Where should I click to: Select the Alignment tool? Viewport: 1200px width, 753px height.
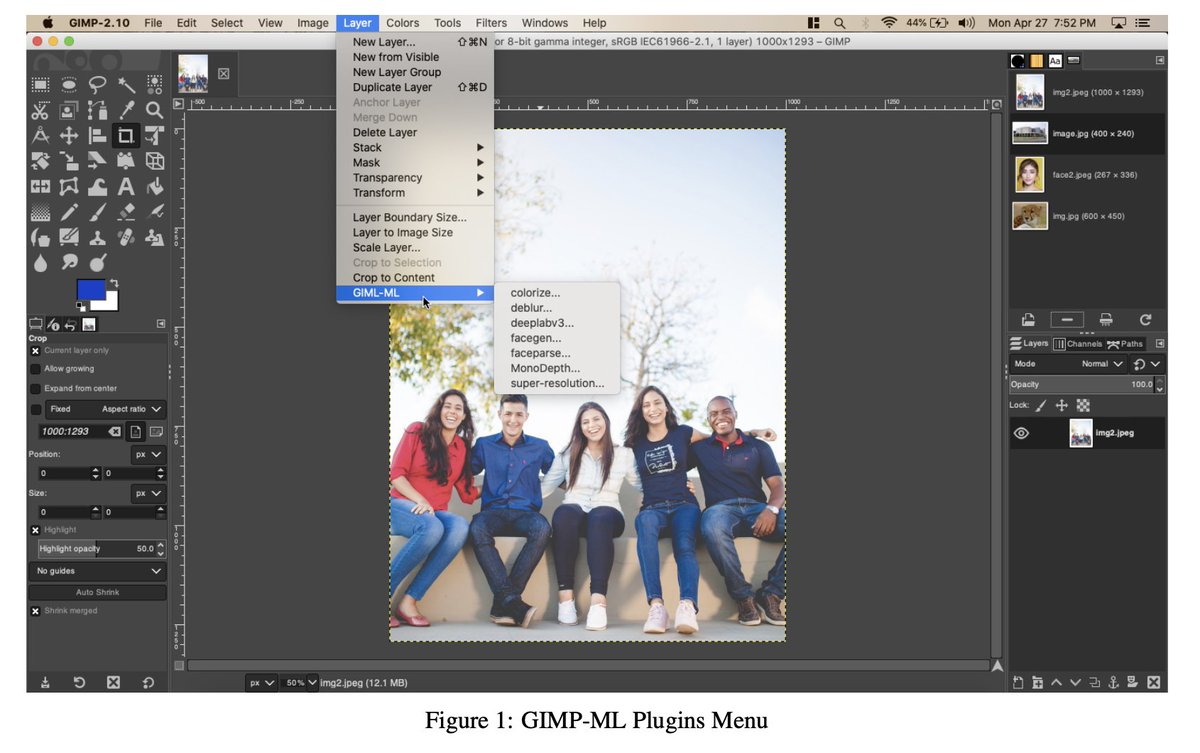click(x=97, y=136)
